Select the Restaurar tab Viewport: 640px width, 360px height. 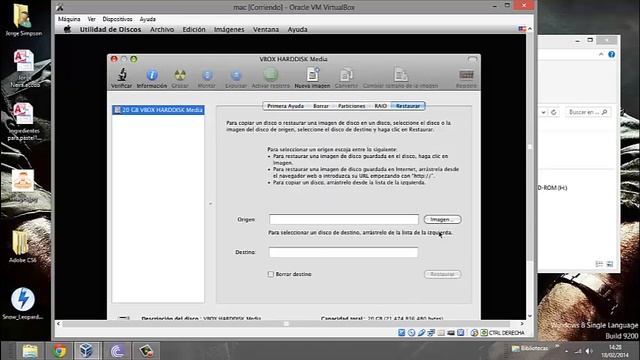408,106
